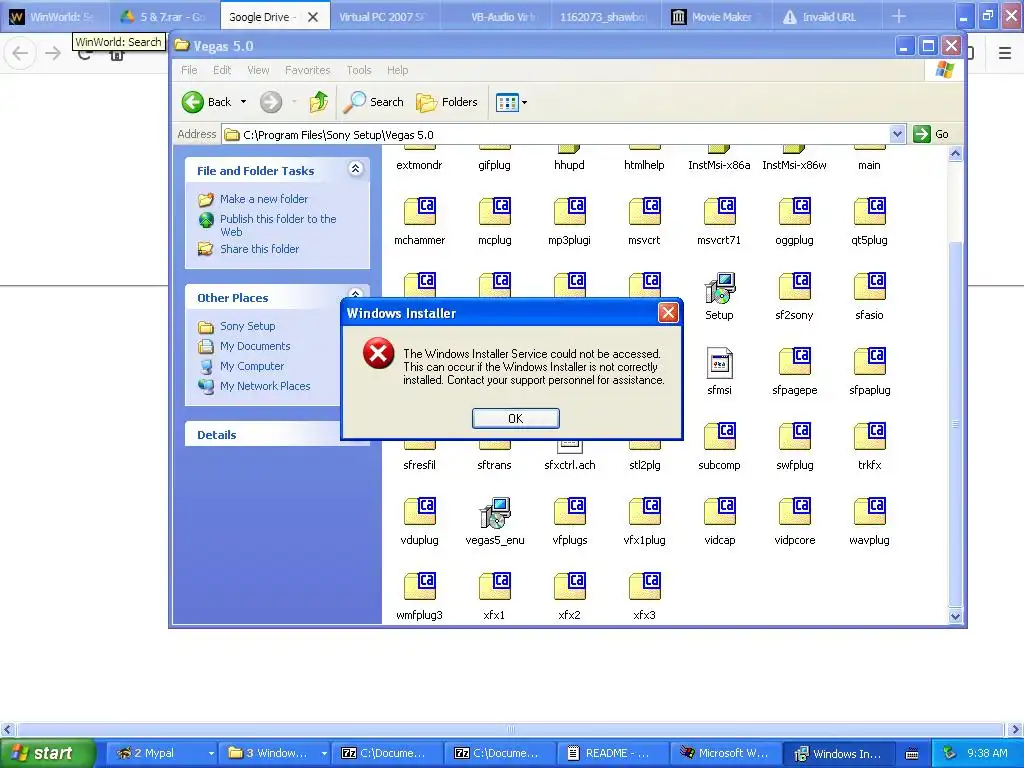This screenshot has width=1024, height=768.
Task: Click Make a new folder
Action: [263, 199]
